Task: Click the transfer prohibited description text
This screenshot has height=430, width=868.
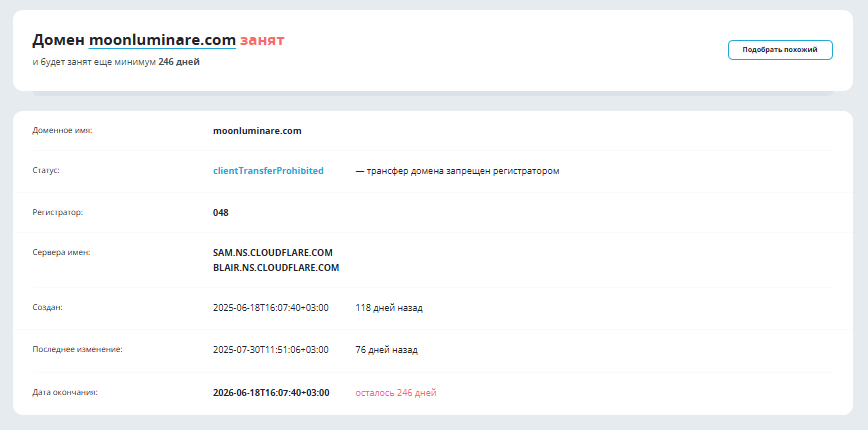Action: [x=457, y=171]
